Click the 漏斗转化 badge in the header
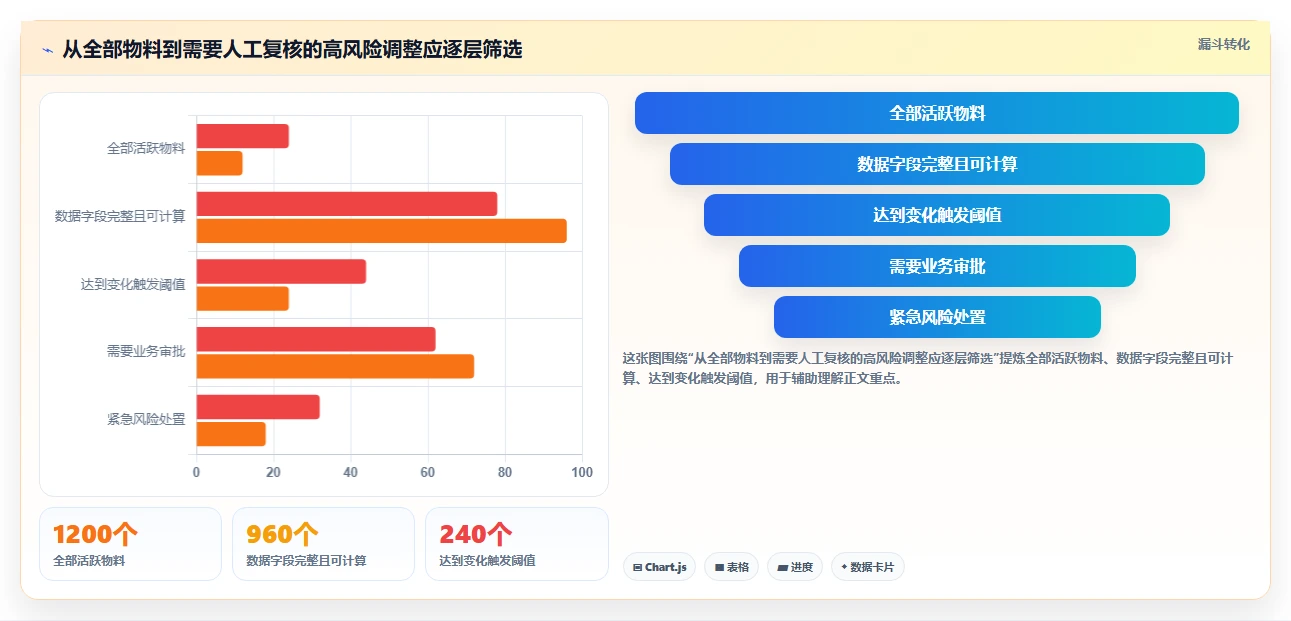This screenshot has width=1291, height=621. 1224,44
